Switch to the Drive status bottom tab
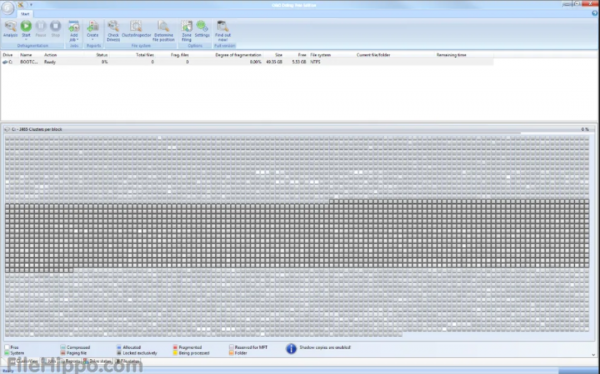Viewport: 600px width, 374px height. click(98, 361)
